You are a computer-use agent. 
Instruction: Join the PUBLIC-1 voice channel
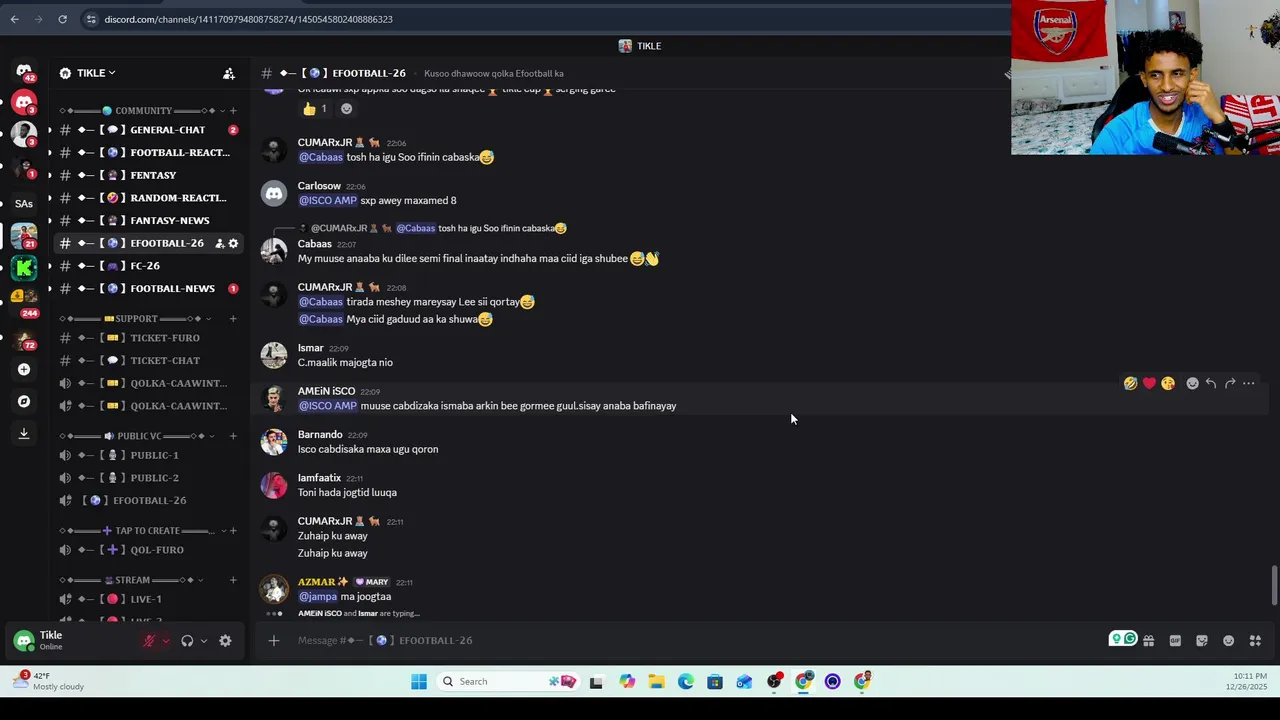pyautogui.click(x=148, y=455)
